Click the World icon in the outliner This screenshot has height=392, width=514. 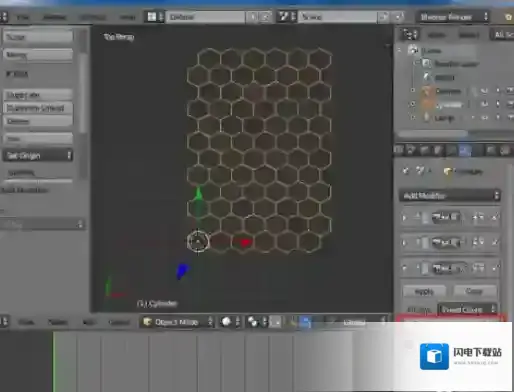(427, 77)
